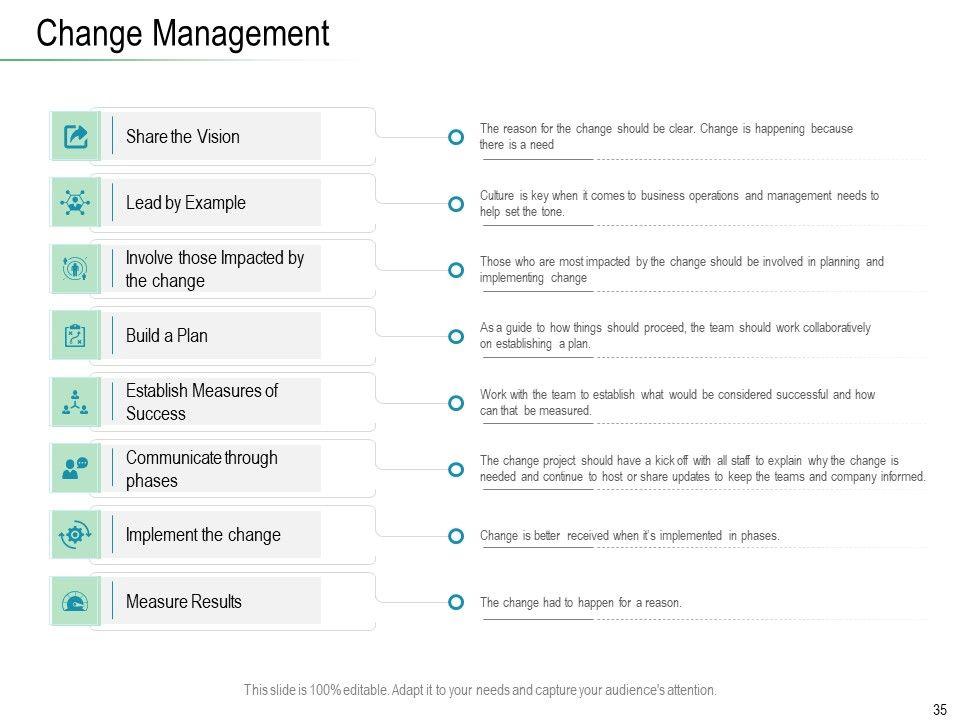Click the circle bullet beside 'The change had to happen' text
Viewport: 960px width, 720px height.
[x=456, y=602]
